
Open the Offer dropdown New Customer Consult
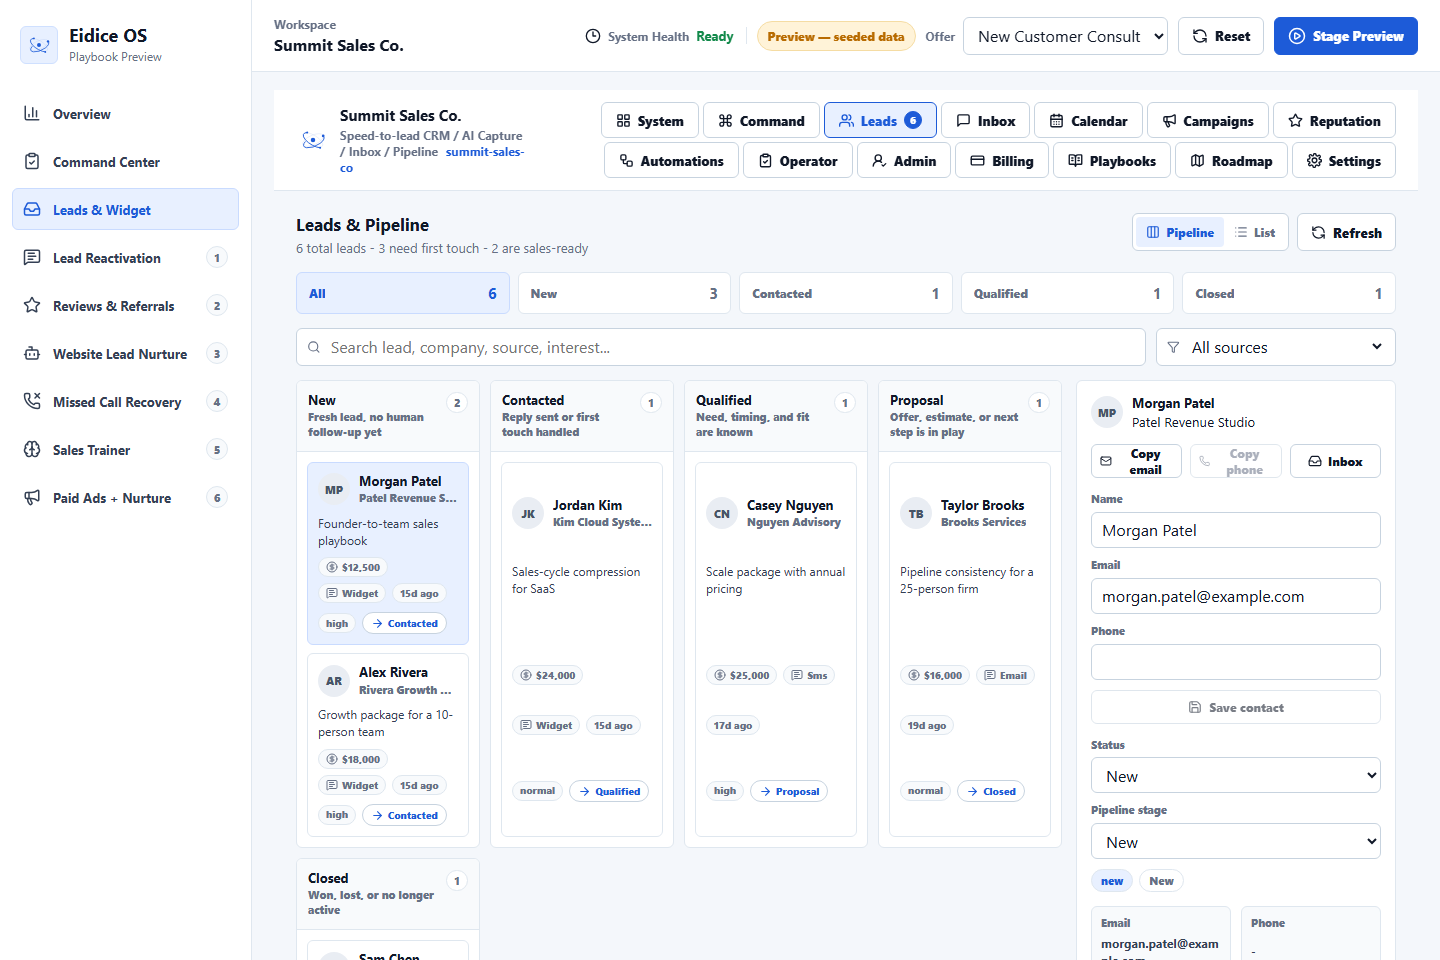tap(1065, 36)
